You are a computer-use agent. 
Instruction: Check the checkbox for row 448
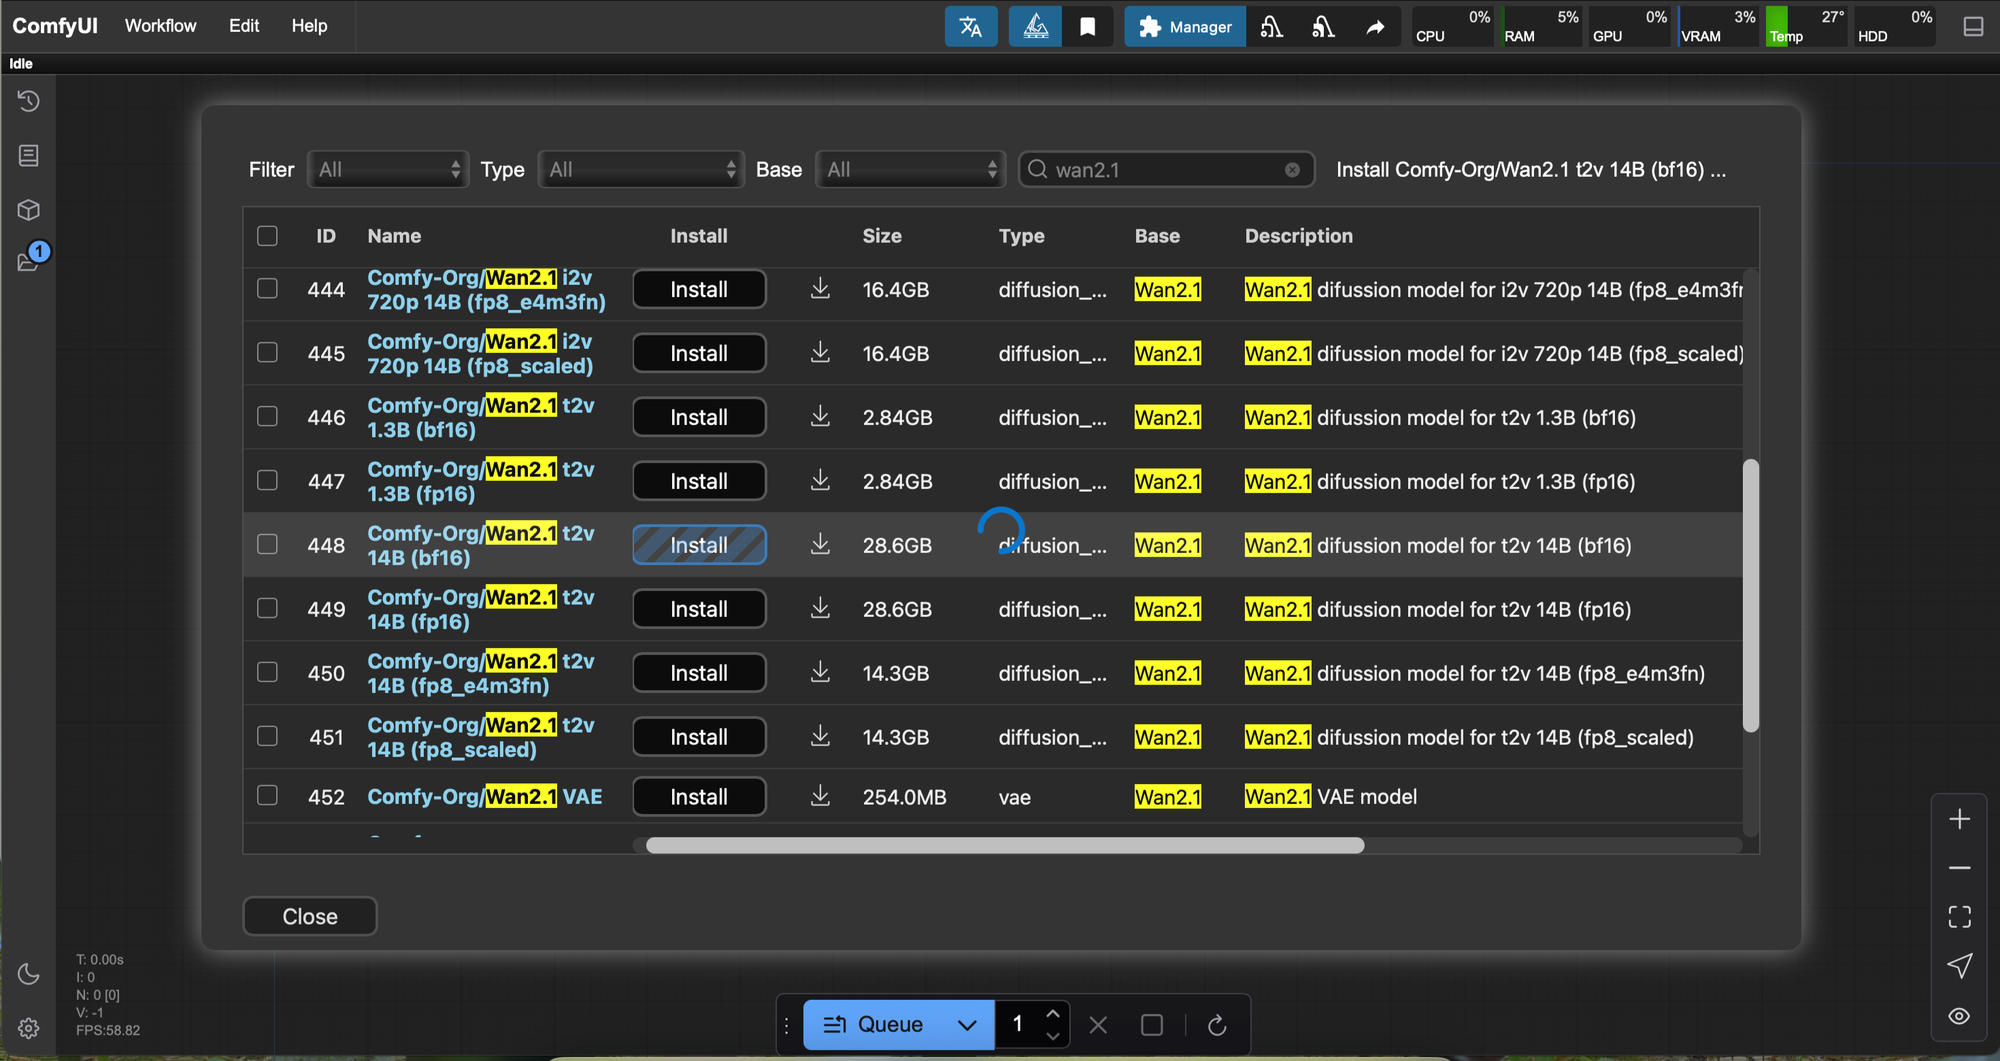pyautogui.click(x=267, y=544)
